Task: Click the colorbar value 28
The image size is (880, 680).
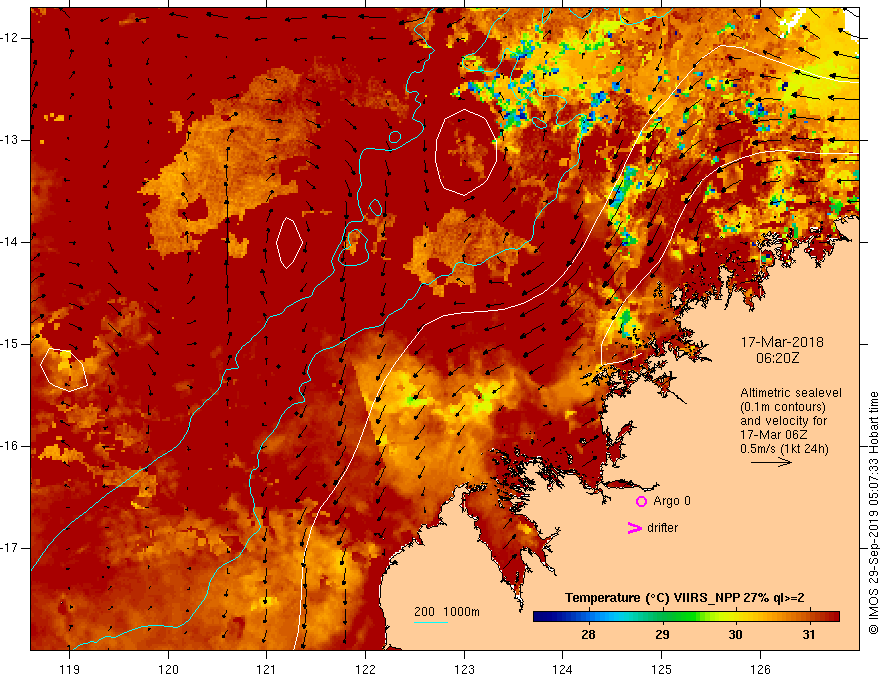Action: [x=588, y=635]
